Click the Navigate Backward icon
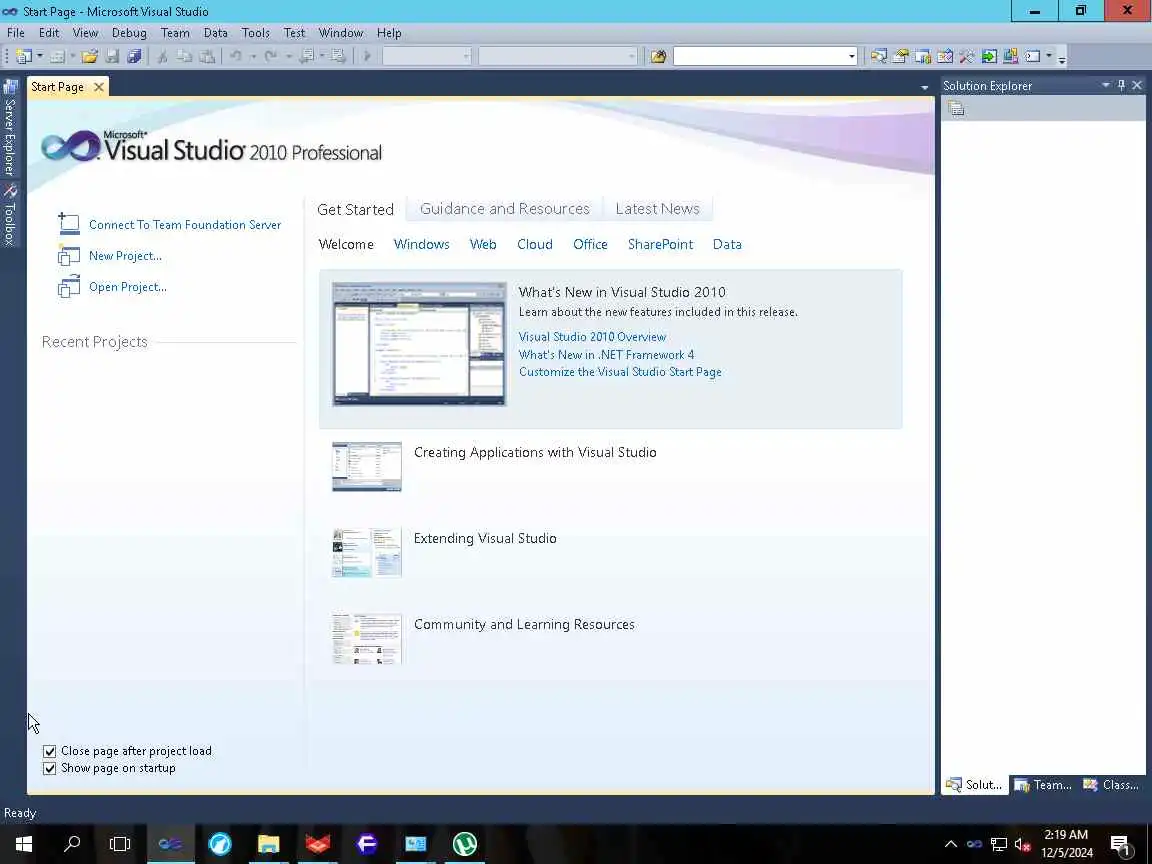Viewport: 1152px width, 864px height. tap(307, 56)
